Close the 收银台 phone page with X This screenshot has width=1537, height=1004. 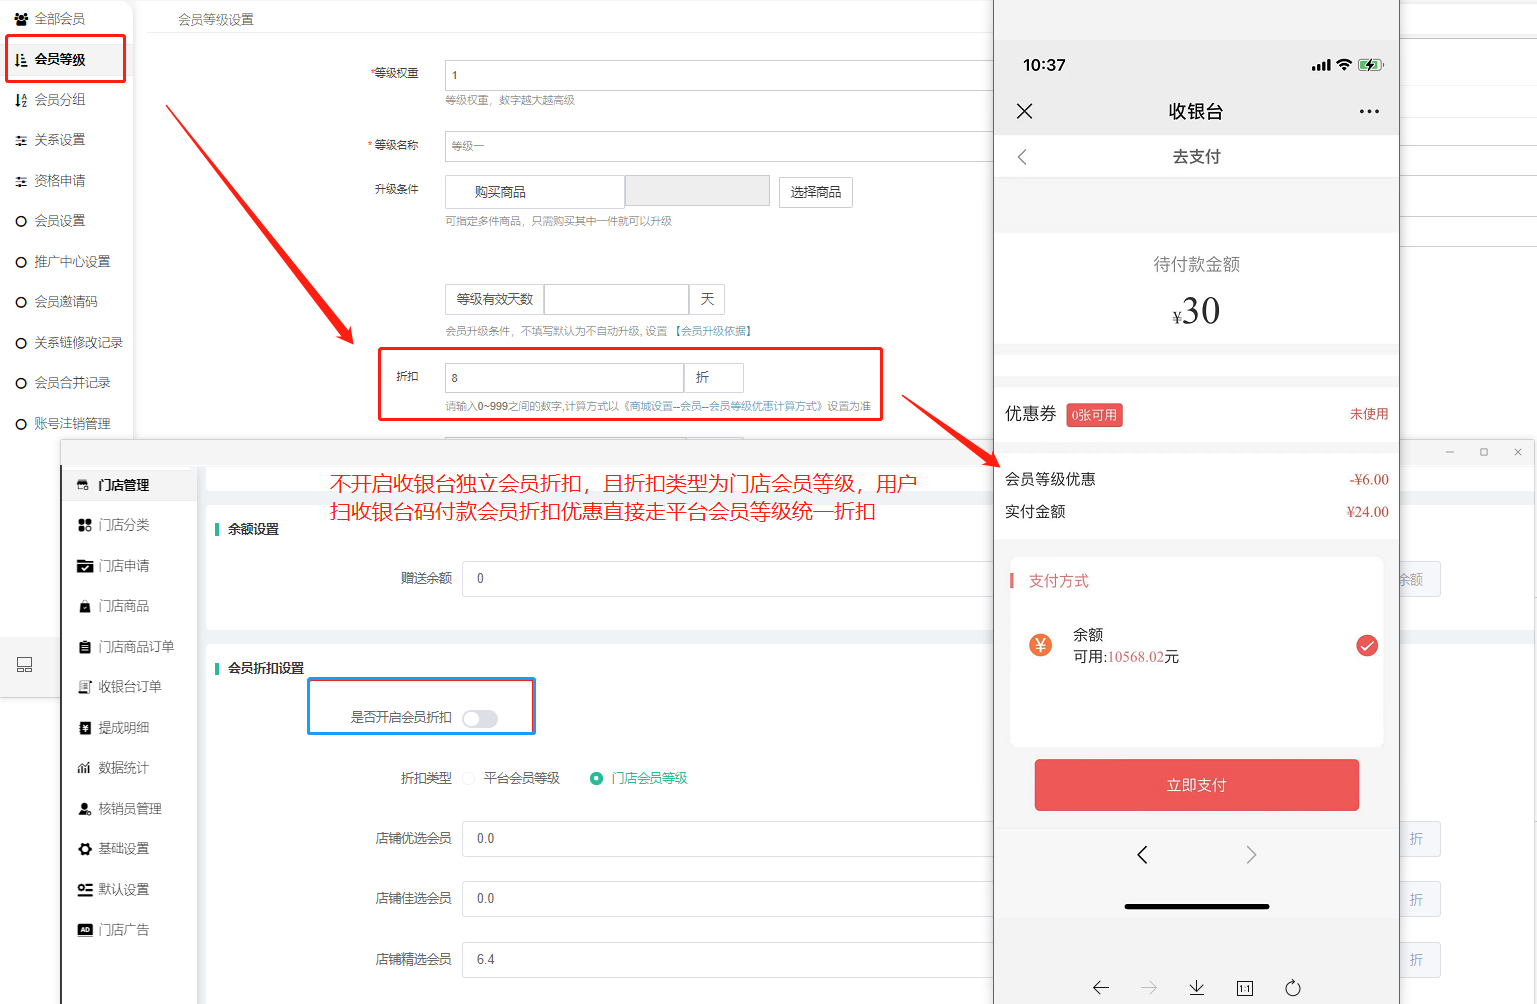(x=1024, y=111)
